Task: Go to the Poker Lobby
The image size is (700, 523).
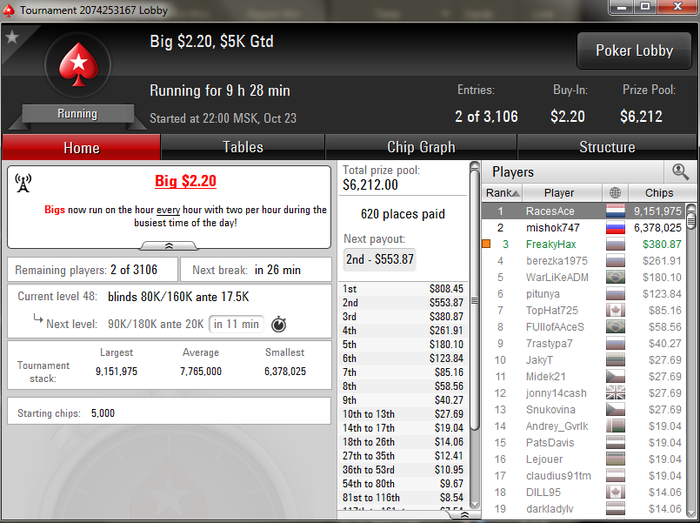Action: (634, 50)
